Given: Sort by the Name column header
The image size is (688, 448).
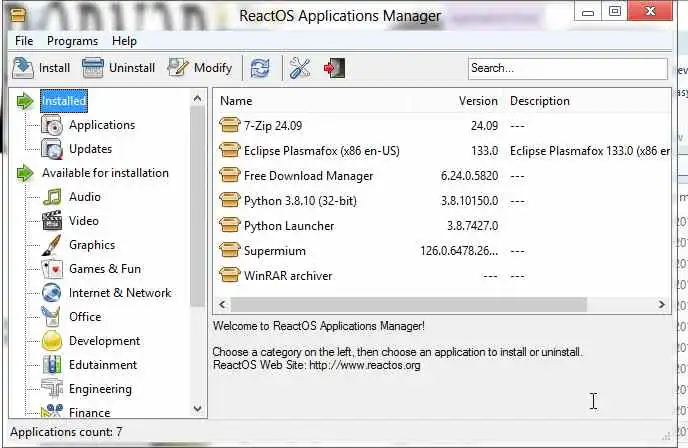Looking at the screenshot, I should (236, 101).
